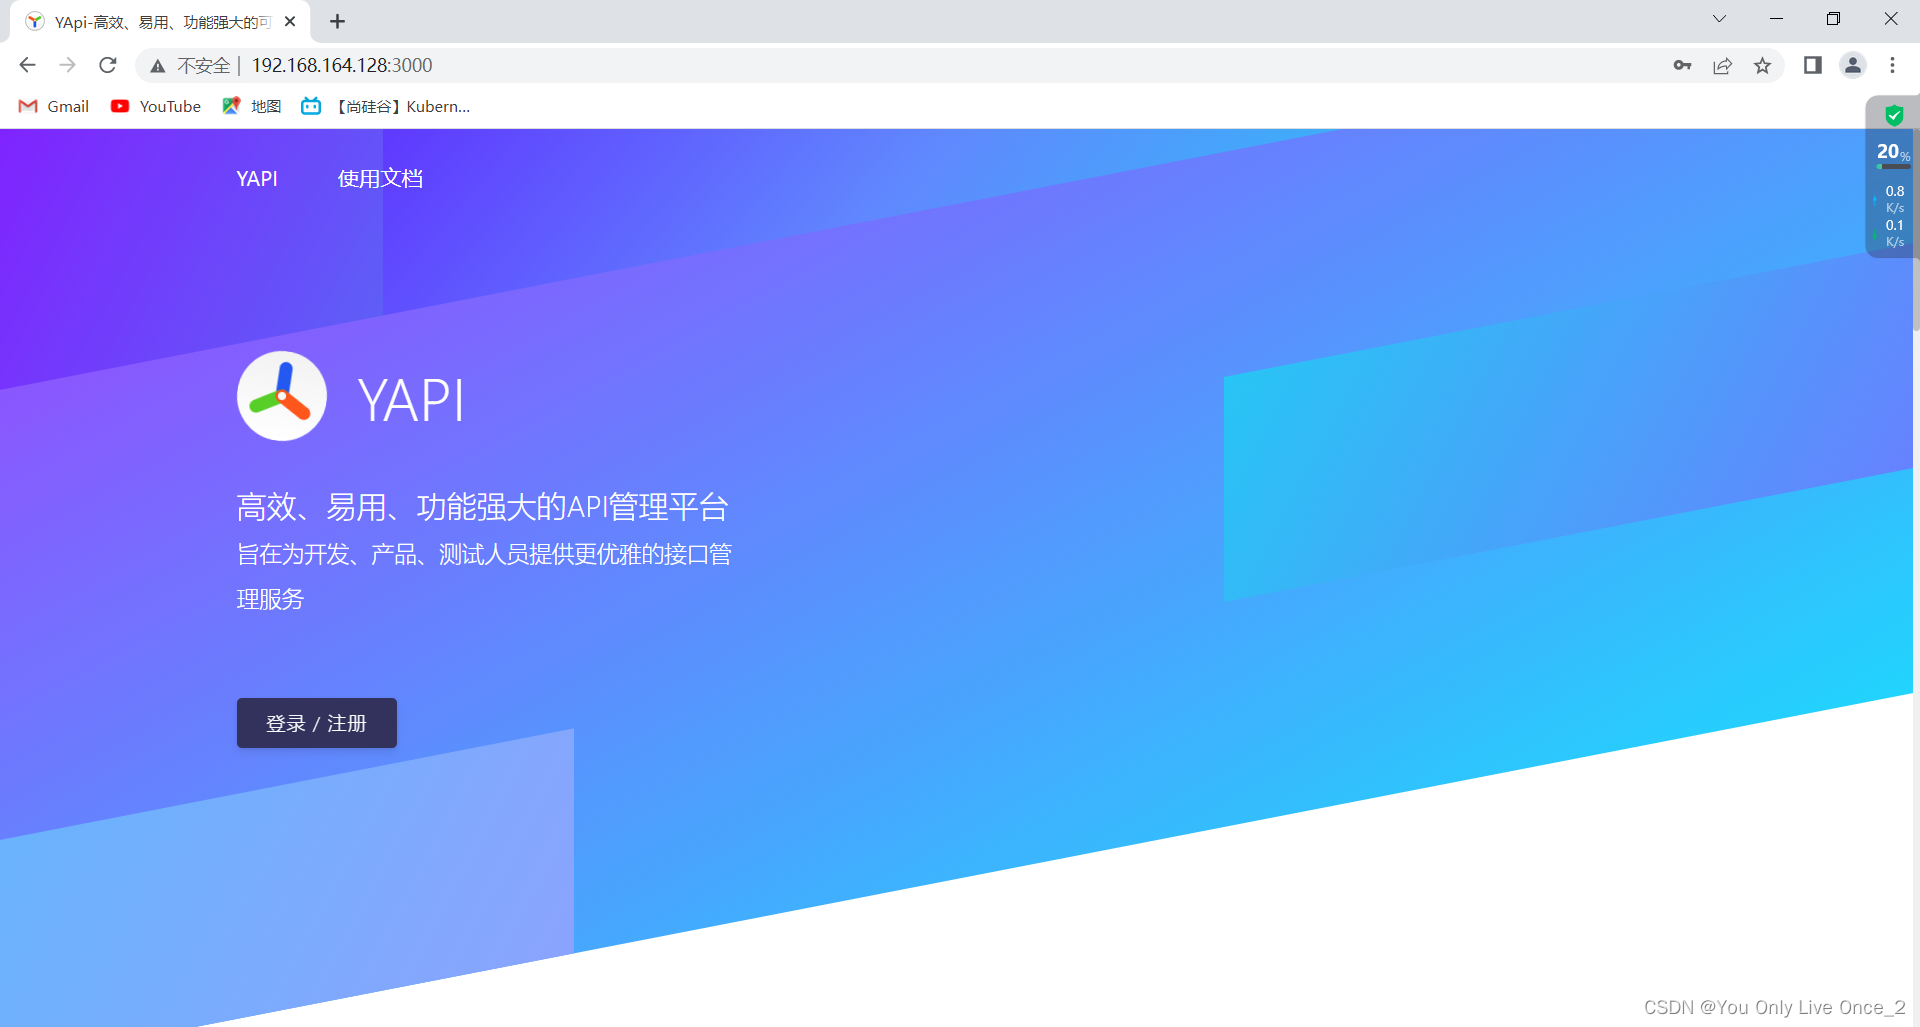Click the 高效、易用、功能强大的API管理平台 heading
This screenshot has width=1920, height=1027.
483,507
